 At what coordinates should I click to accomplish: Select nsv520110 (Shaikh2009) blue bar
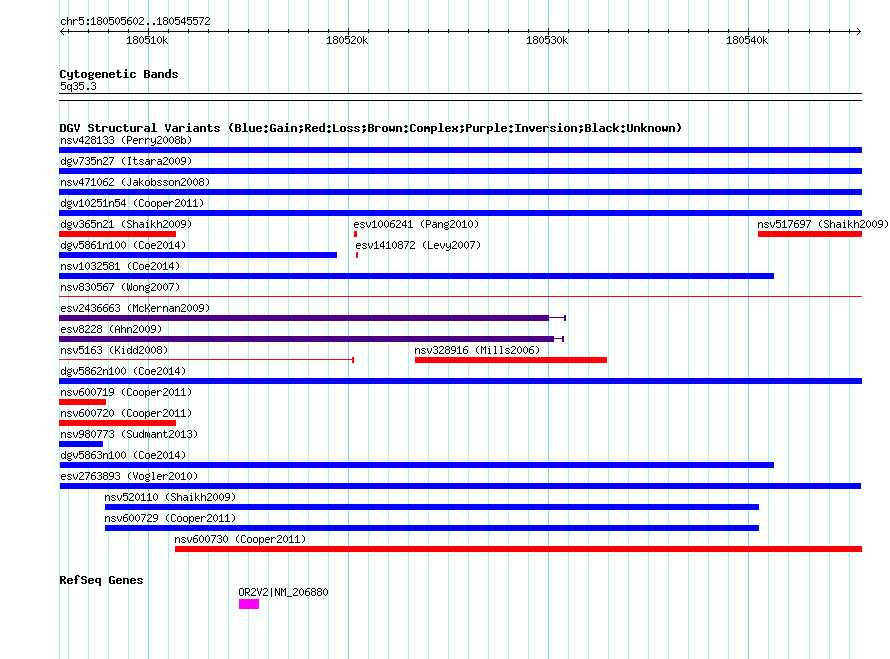pos(432,507)
